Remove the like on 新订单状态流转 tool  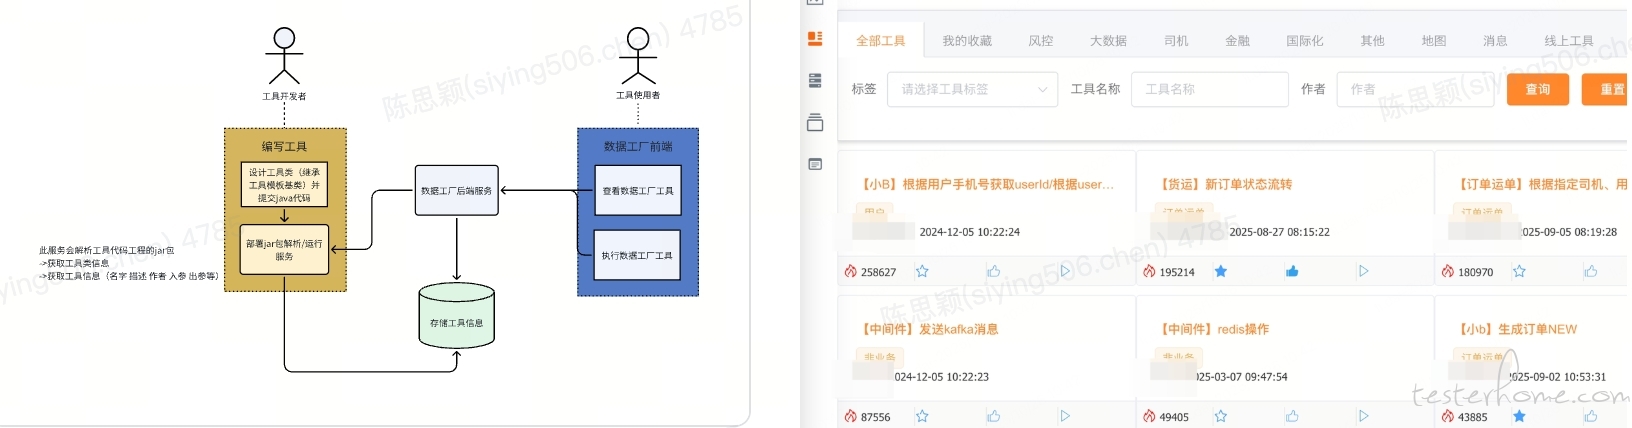[x=1292, y=271]
